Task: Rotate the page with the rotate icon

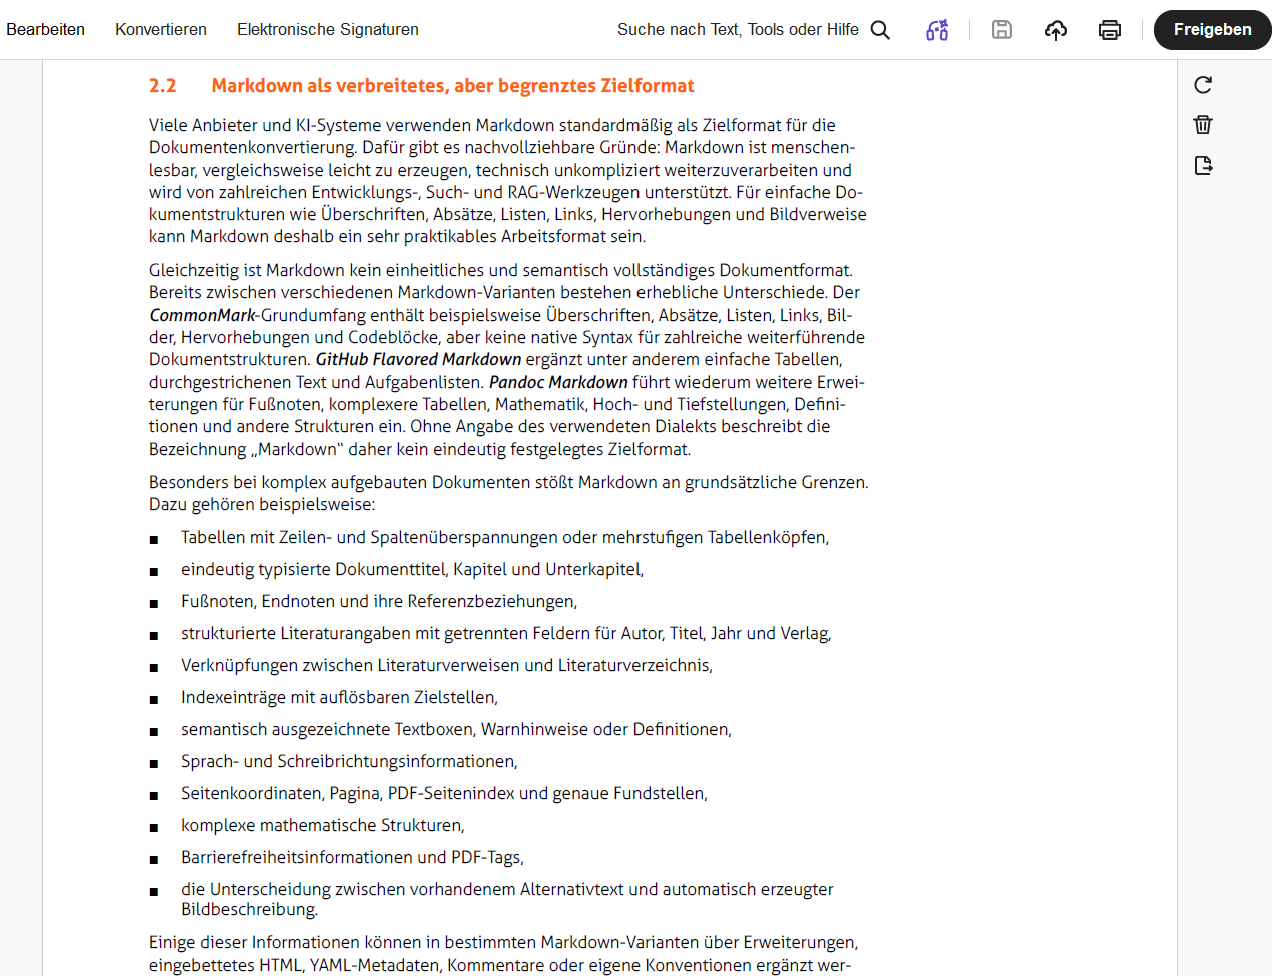Action: (1203, 85)
